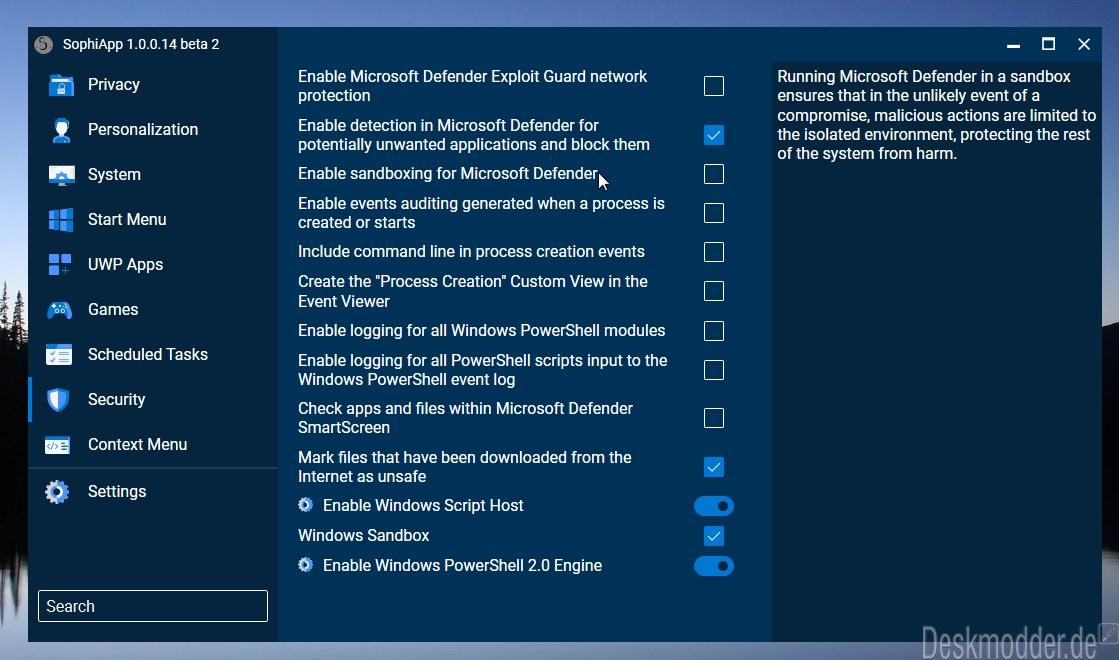Minimize the SophiApp window
Viewport: 1119px width, 660px height.
(1013, 44)
